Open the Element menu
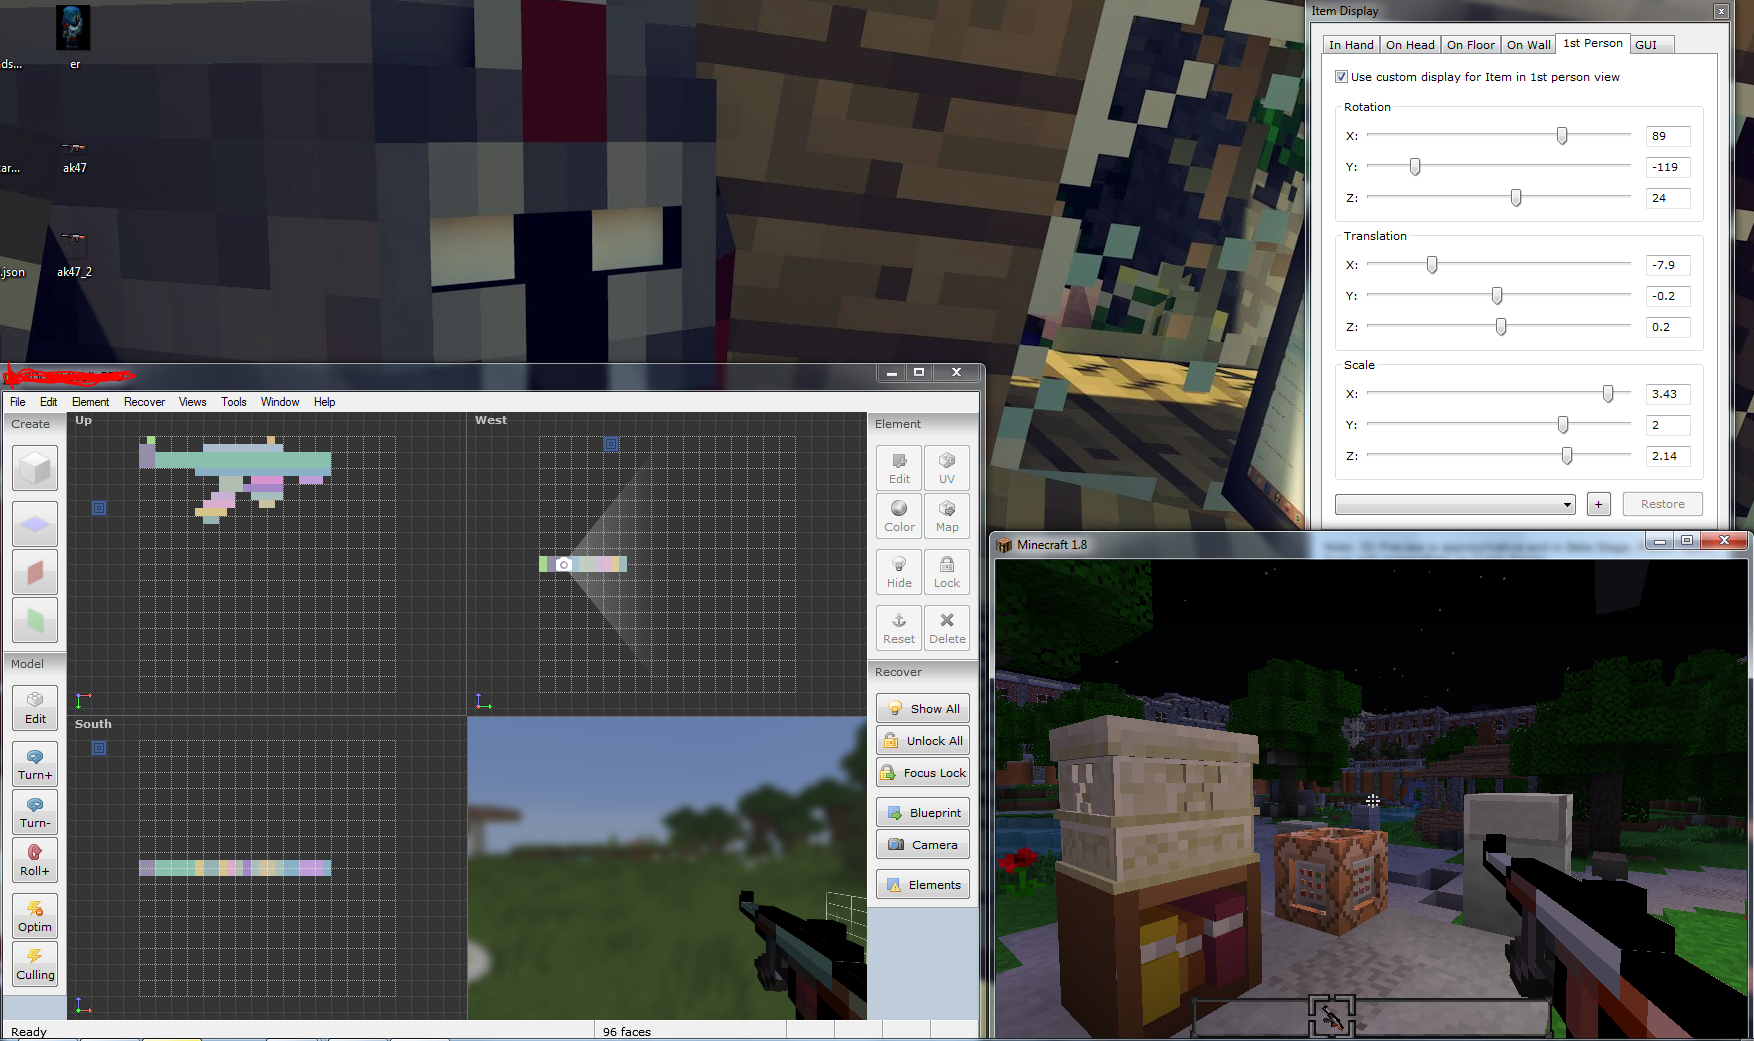Screen dimensions: 1754x1041 pyautogui.click(x=90, y=402)
